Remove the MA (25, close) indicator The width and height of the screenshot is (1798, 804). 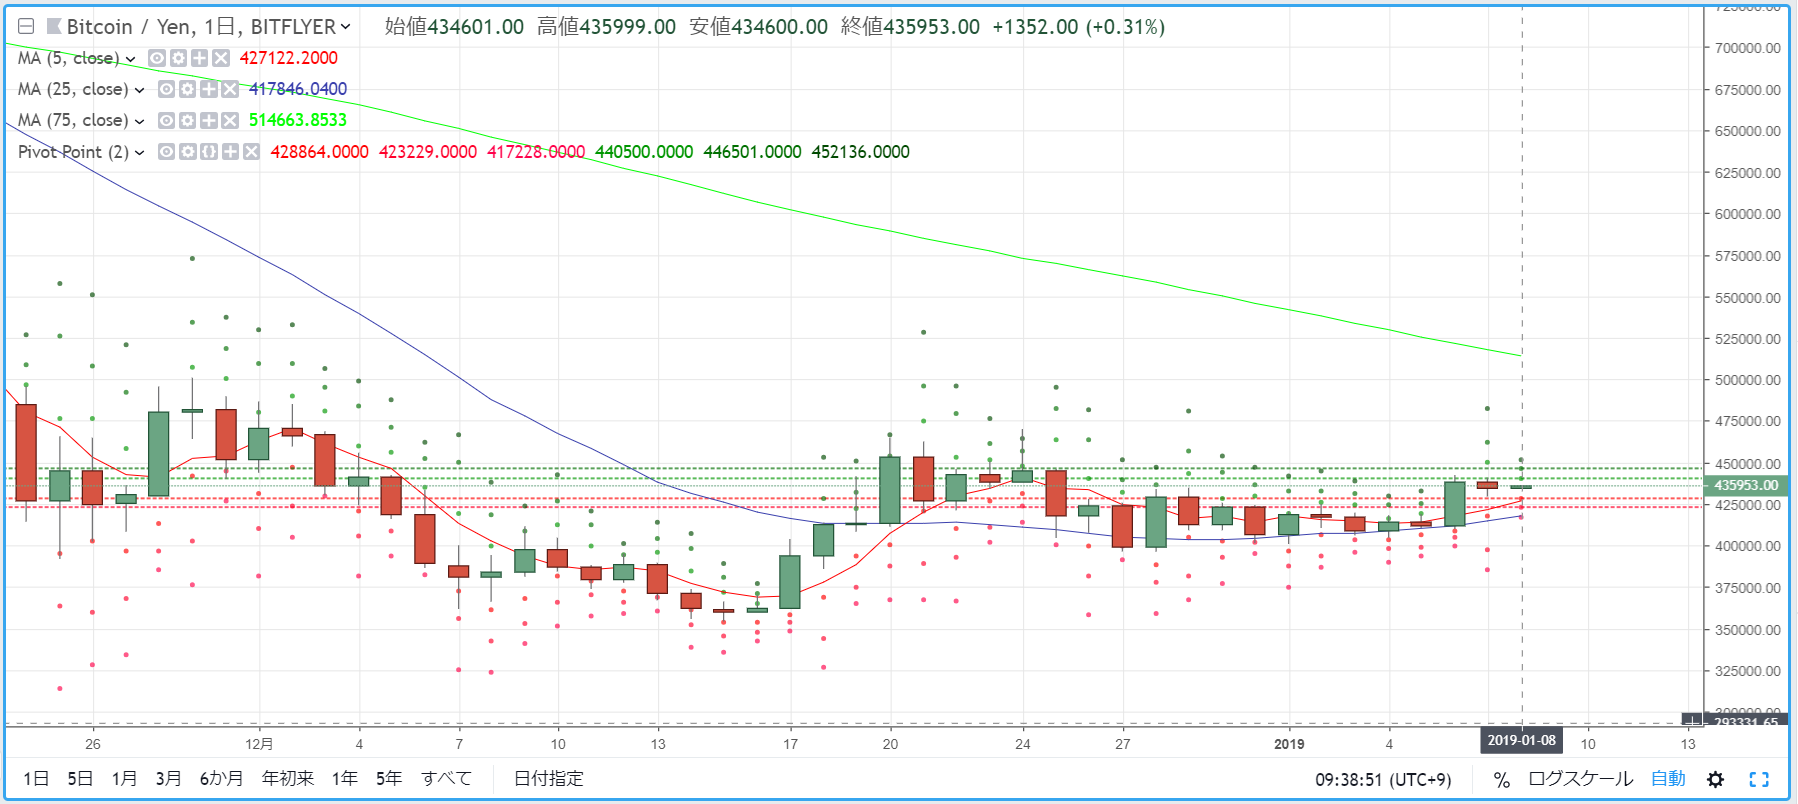(230, 89)
